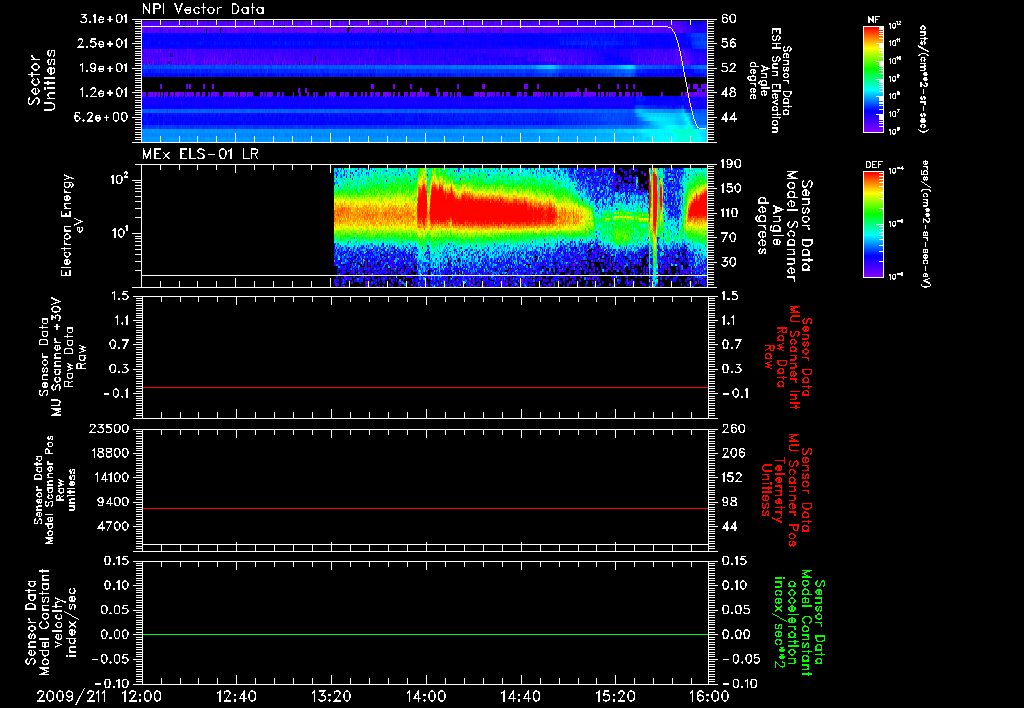Click the 98 telemetry right-axis tick

[729, 502]
